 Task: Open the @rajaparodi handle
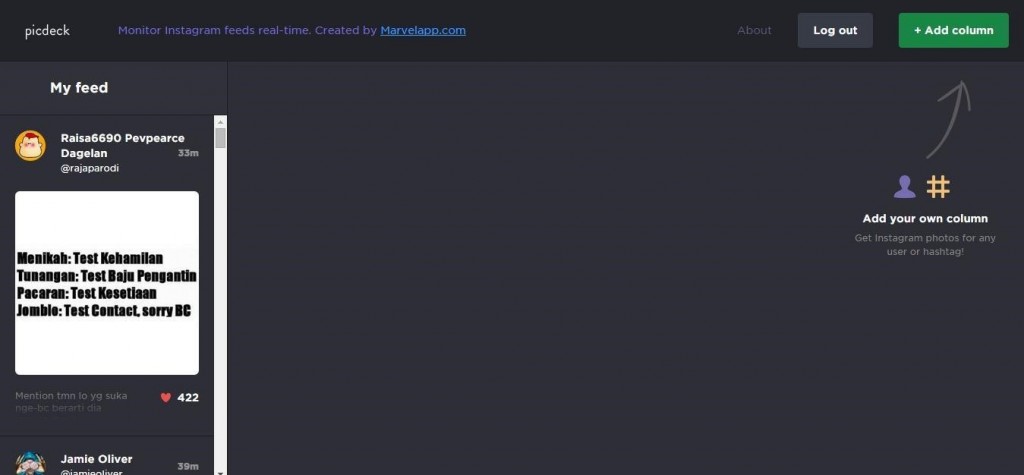[89, 168]
